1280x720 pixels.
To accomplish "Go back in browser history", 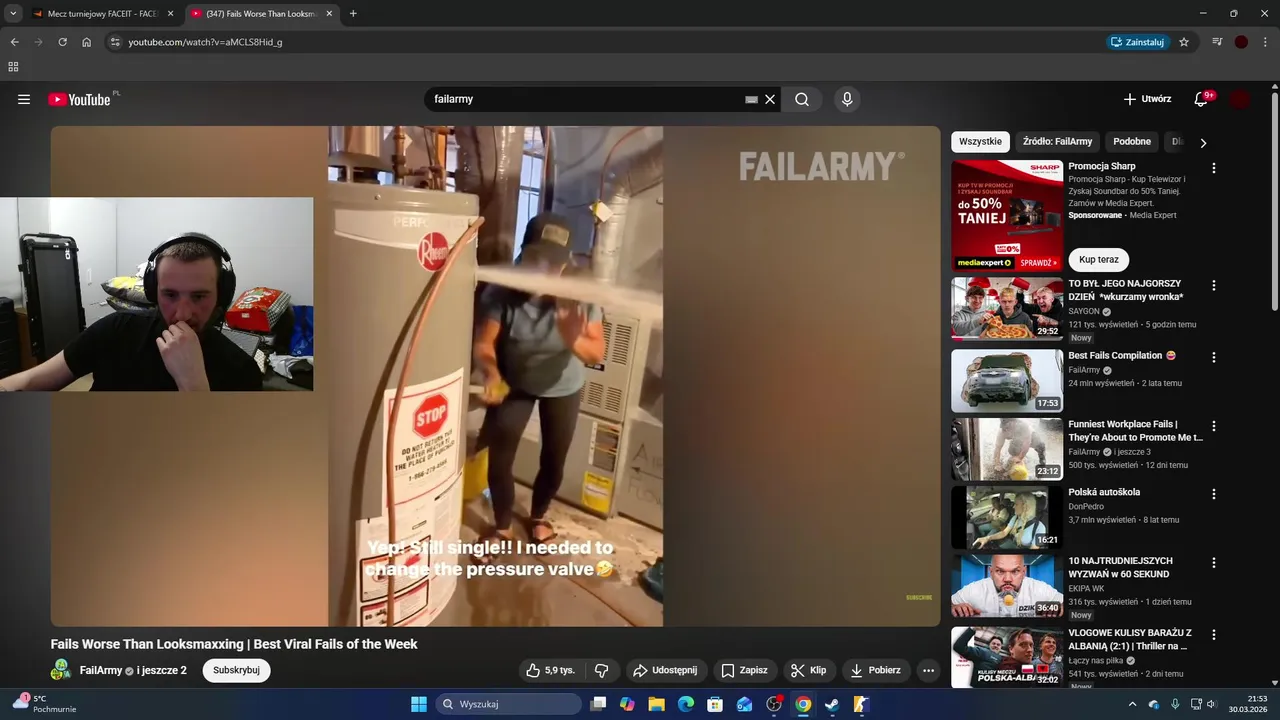I will click(x=14, y=42).
